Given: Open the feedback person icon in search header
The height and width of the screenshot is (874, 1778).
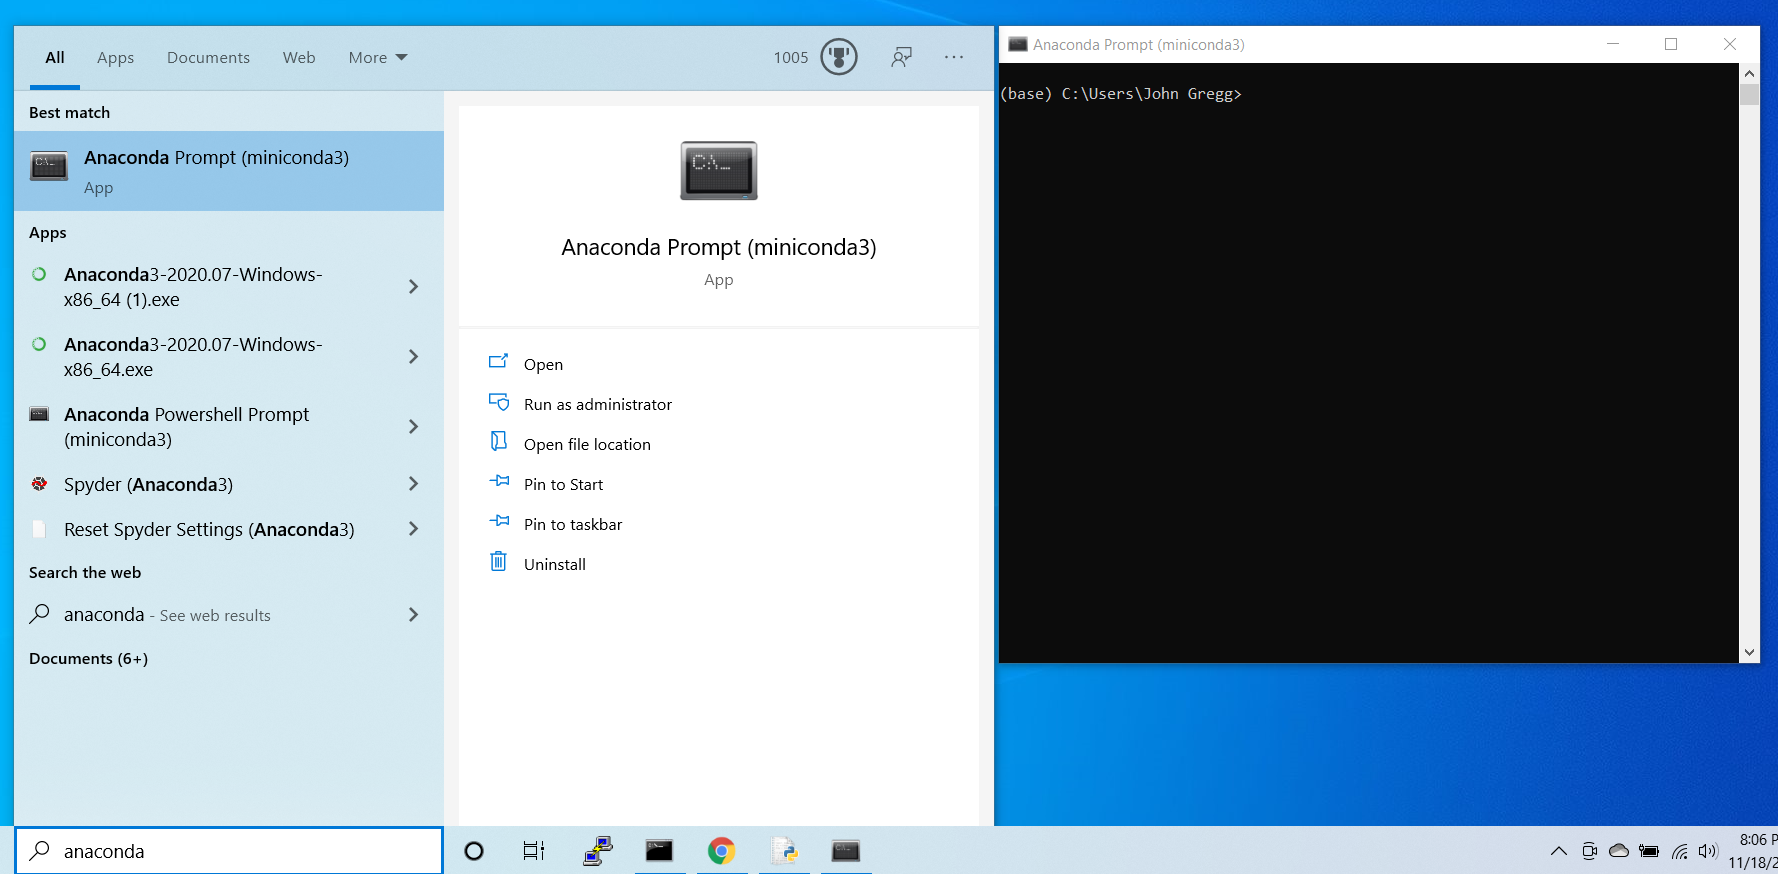Looking at the screenshot, I should [902, 57].
